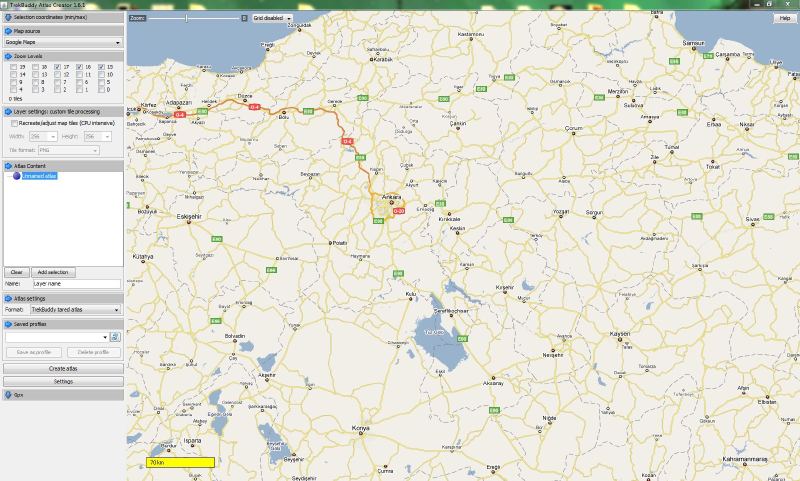
Task: Click the Kayseri city label on map
Action: 620,334
